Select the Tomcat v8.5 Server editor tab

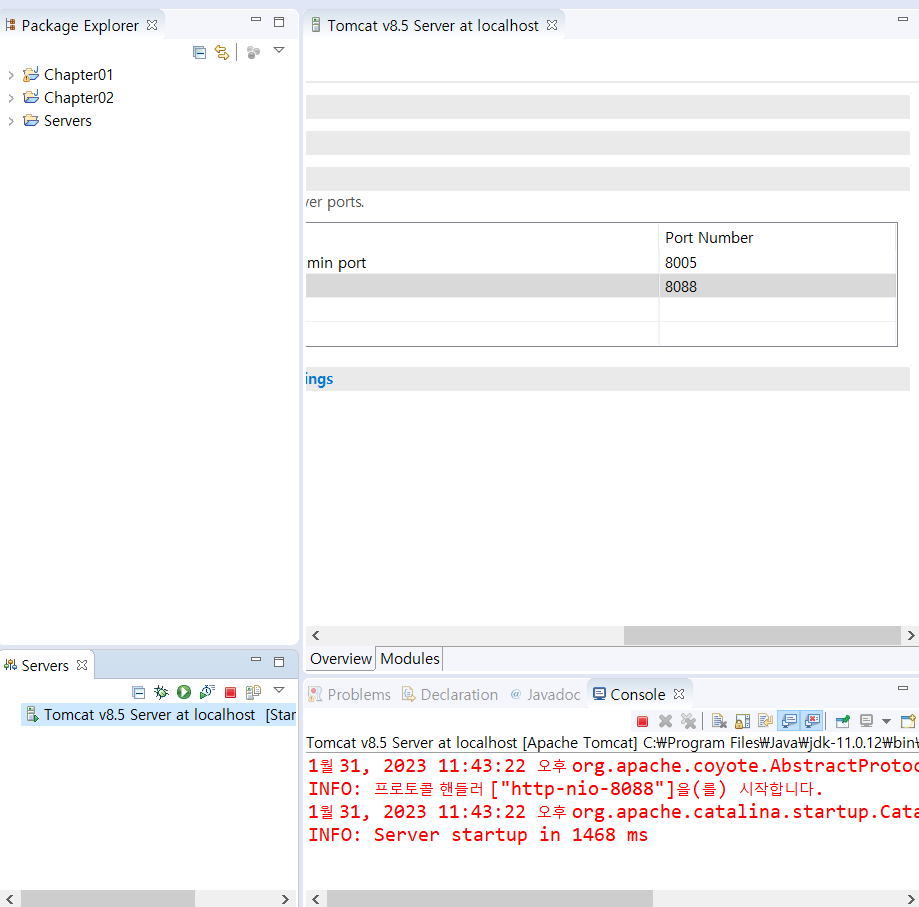tap(432, 26)
